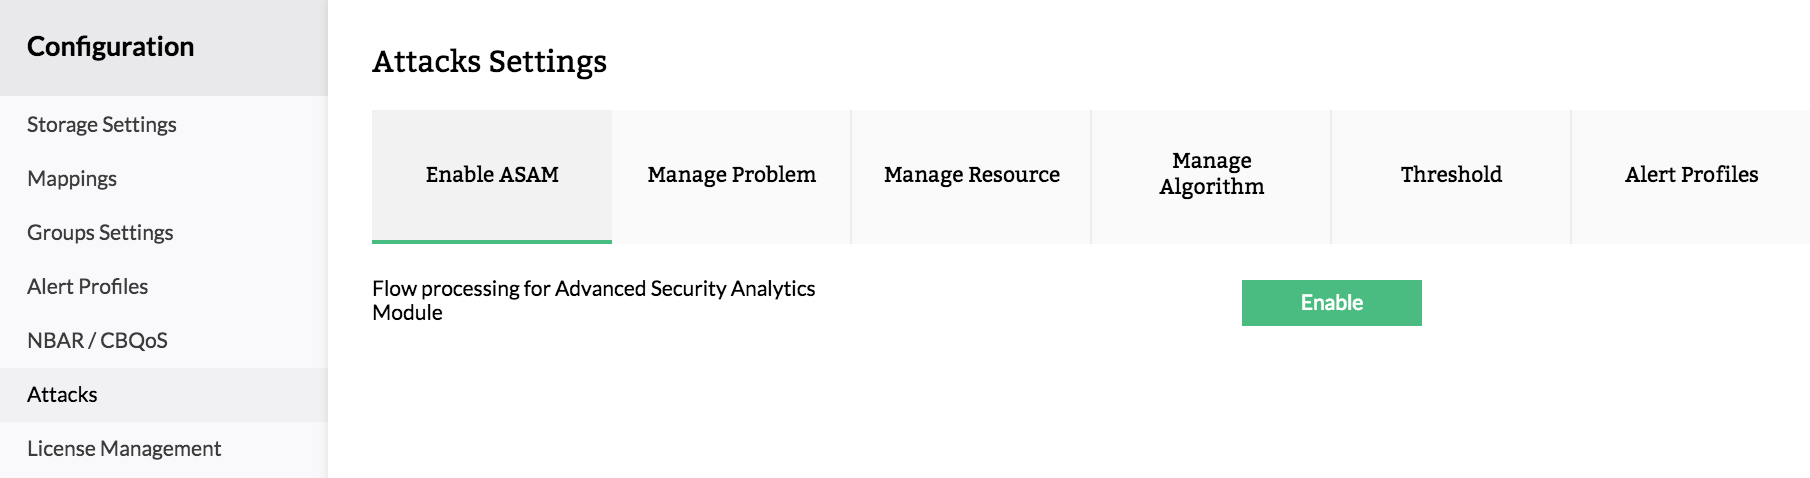
Task: Go to the Mappings configuration page
Action: (x=72, y=179)
